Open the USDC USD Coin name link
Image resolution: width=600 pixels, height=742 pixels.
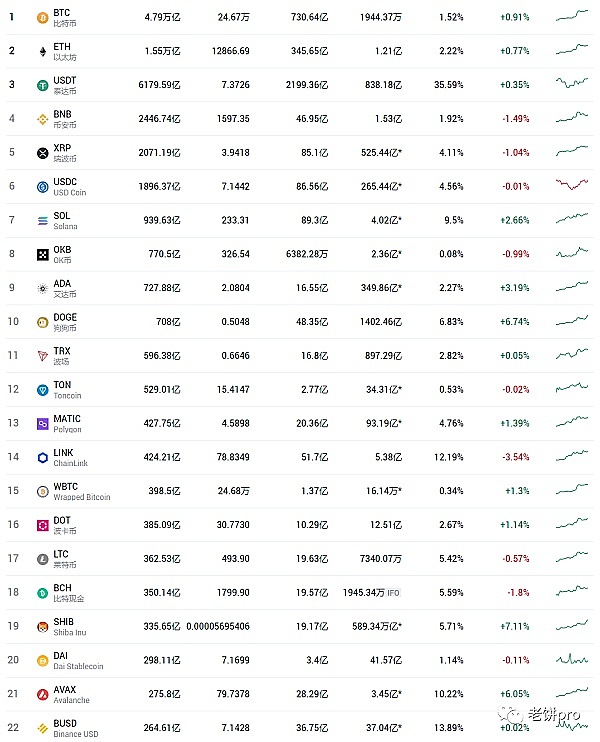(69, 187)
